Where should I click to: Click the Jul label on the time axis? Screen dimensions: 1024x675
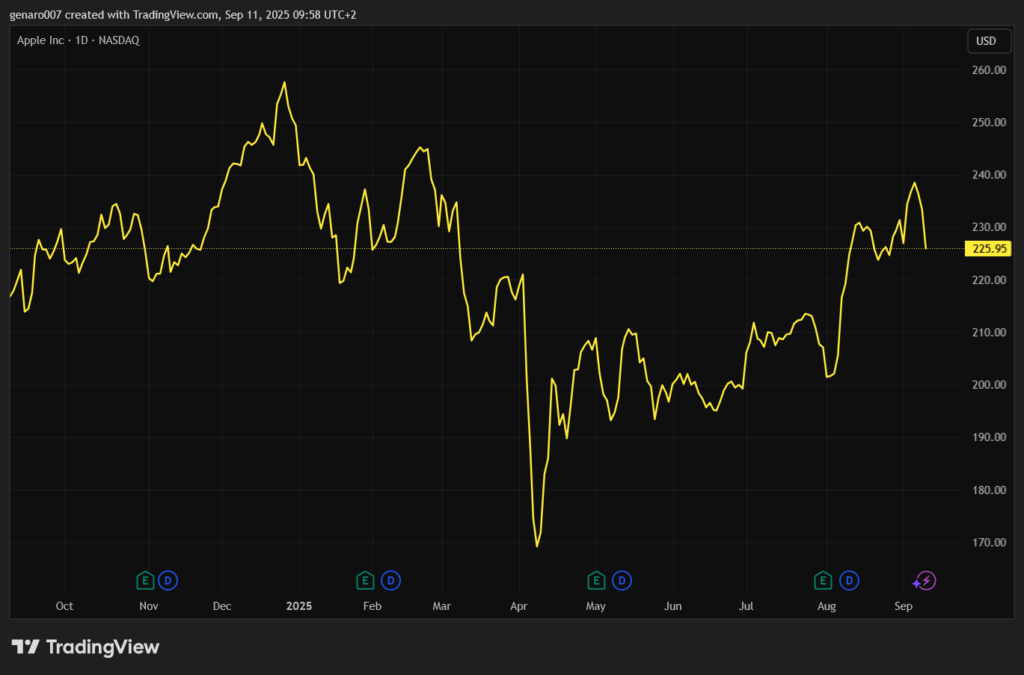746,606
